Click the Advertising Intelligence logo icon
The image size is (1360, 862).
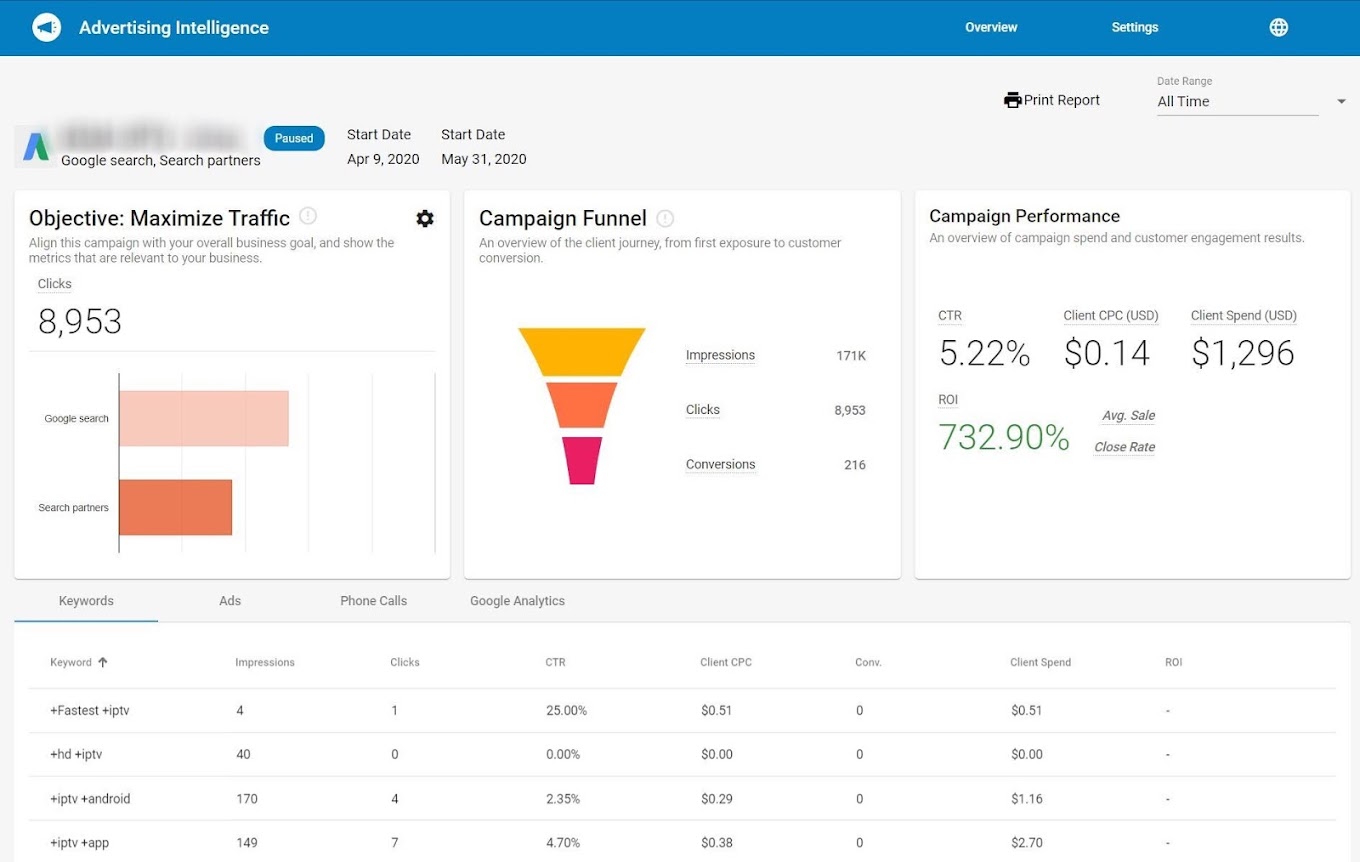[x=46, y=27]
